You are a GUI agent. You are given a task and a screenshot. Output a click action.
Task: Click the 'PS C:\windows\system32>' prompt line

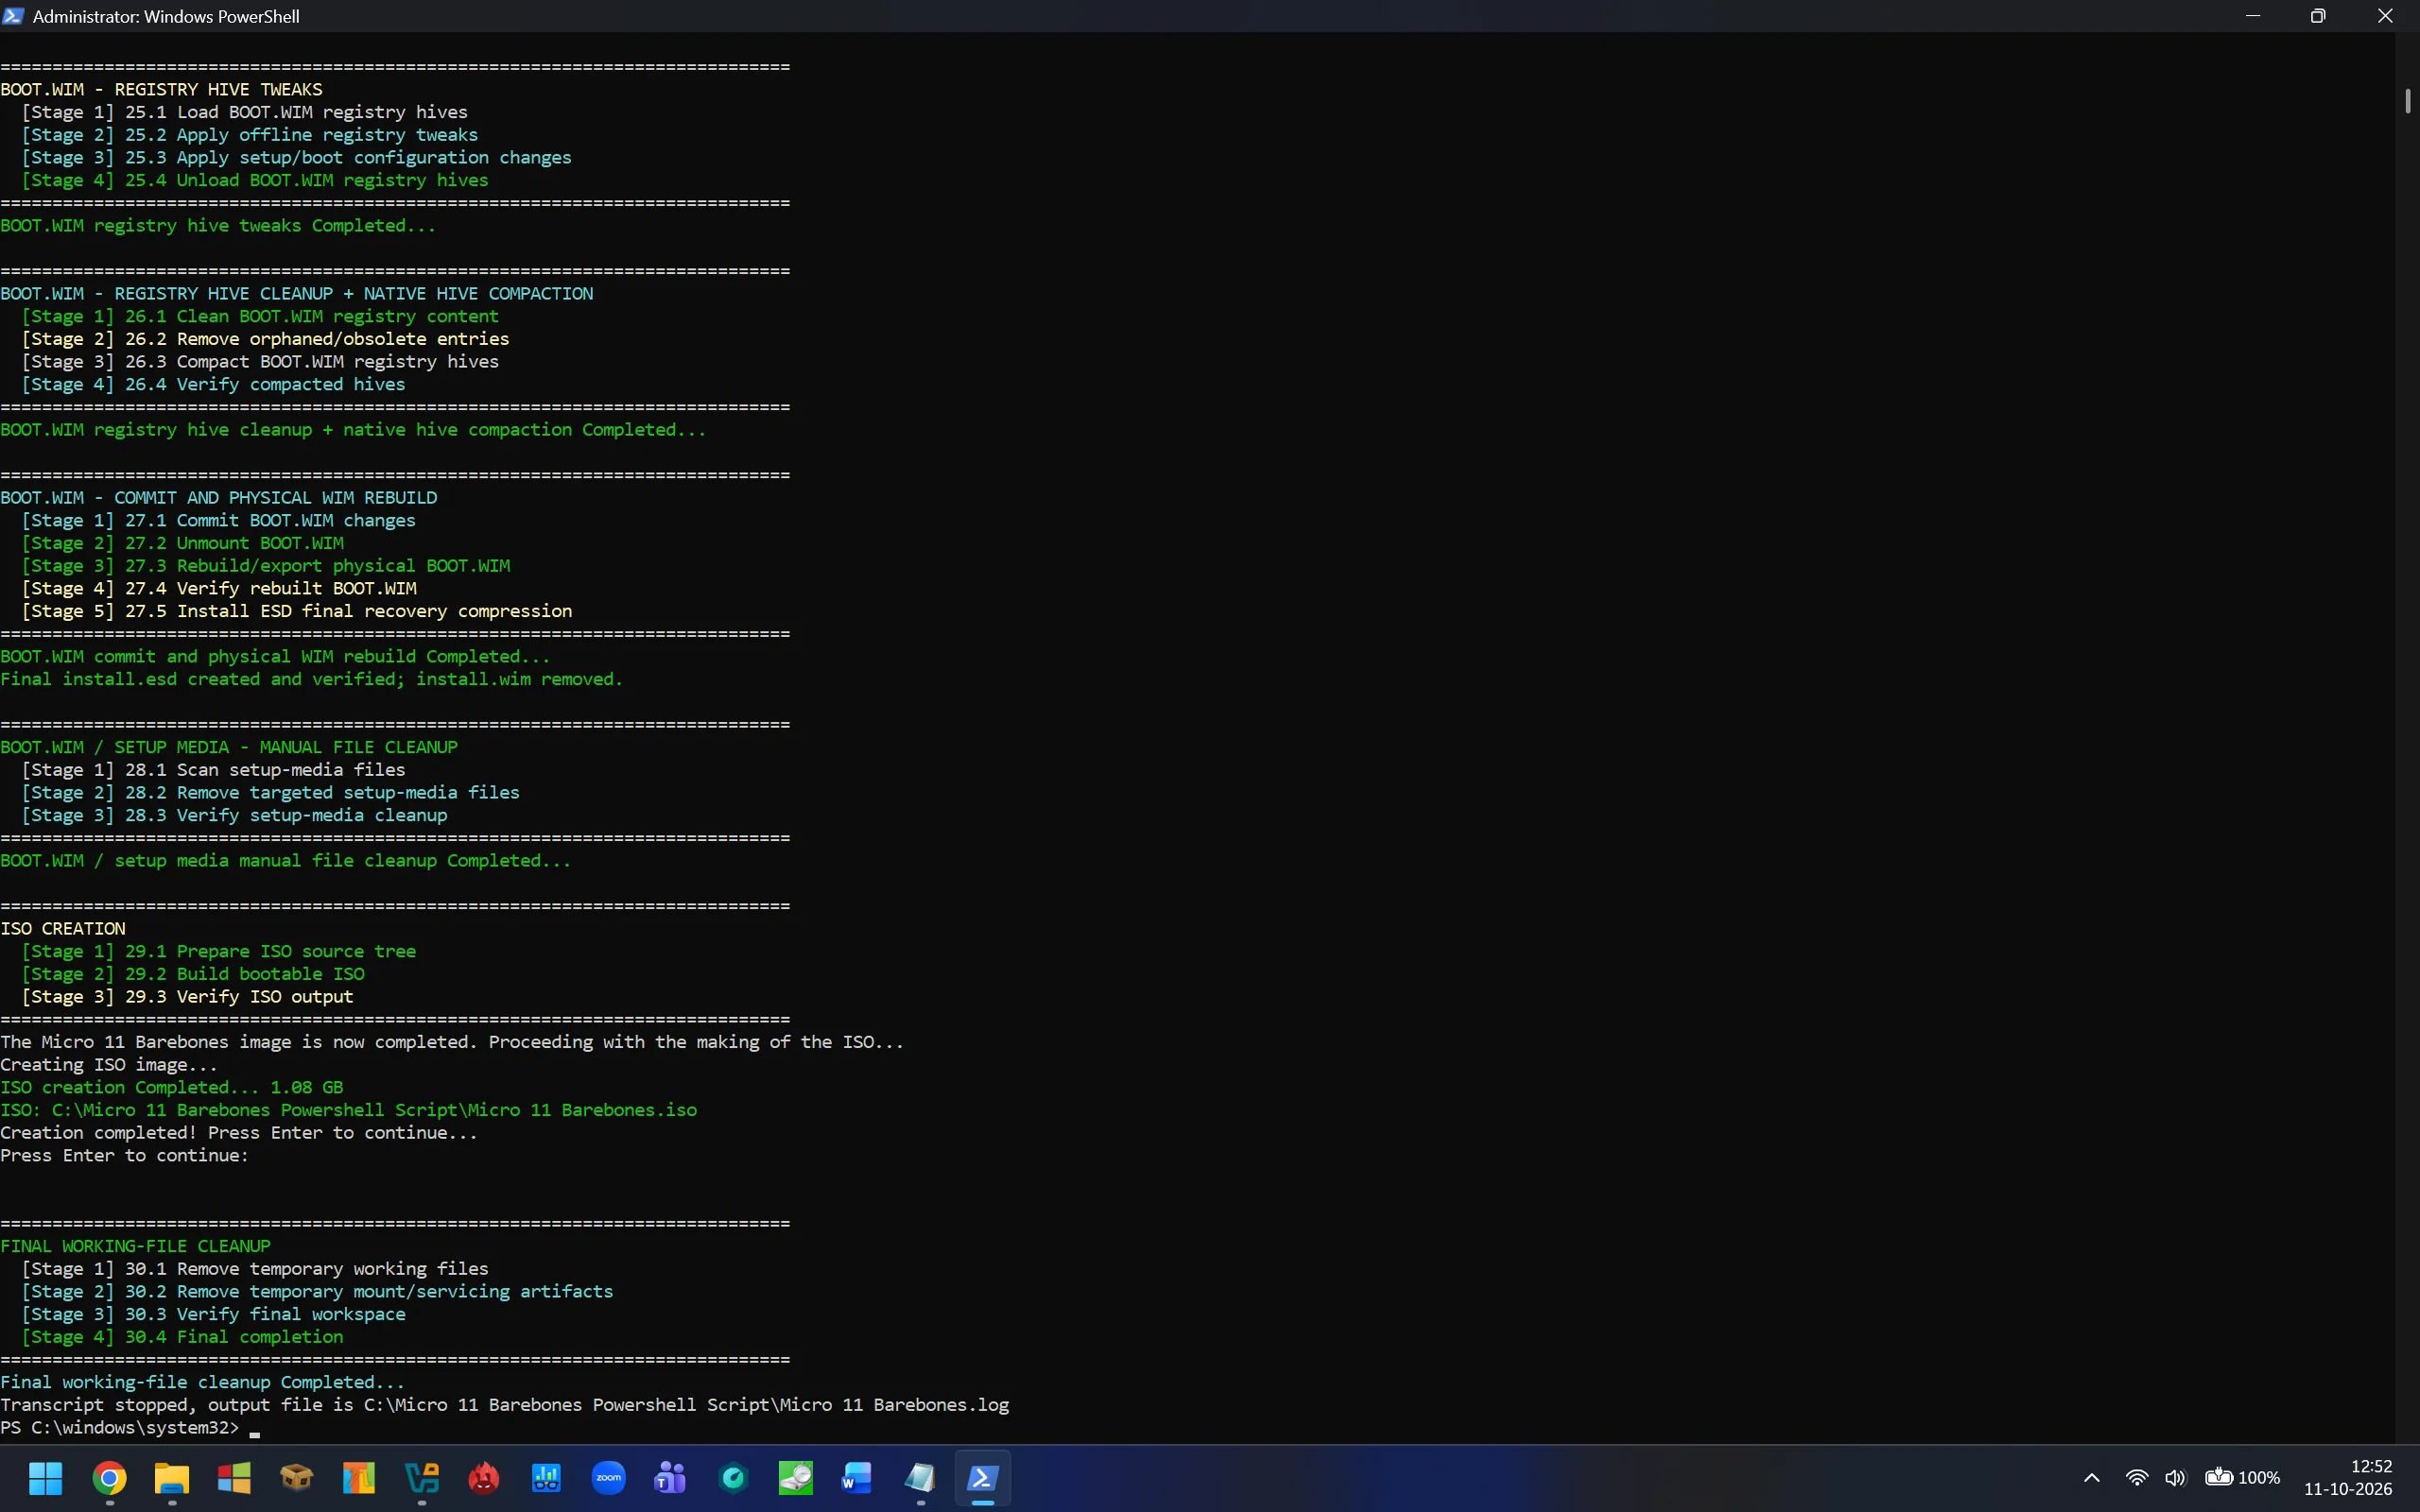tap(120, 1428)
